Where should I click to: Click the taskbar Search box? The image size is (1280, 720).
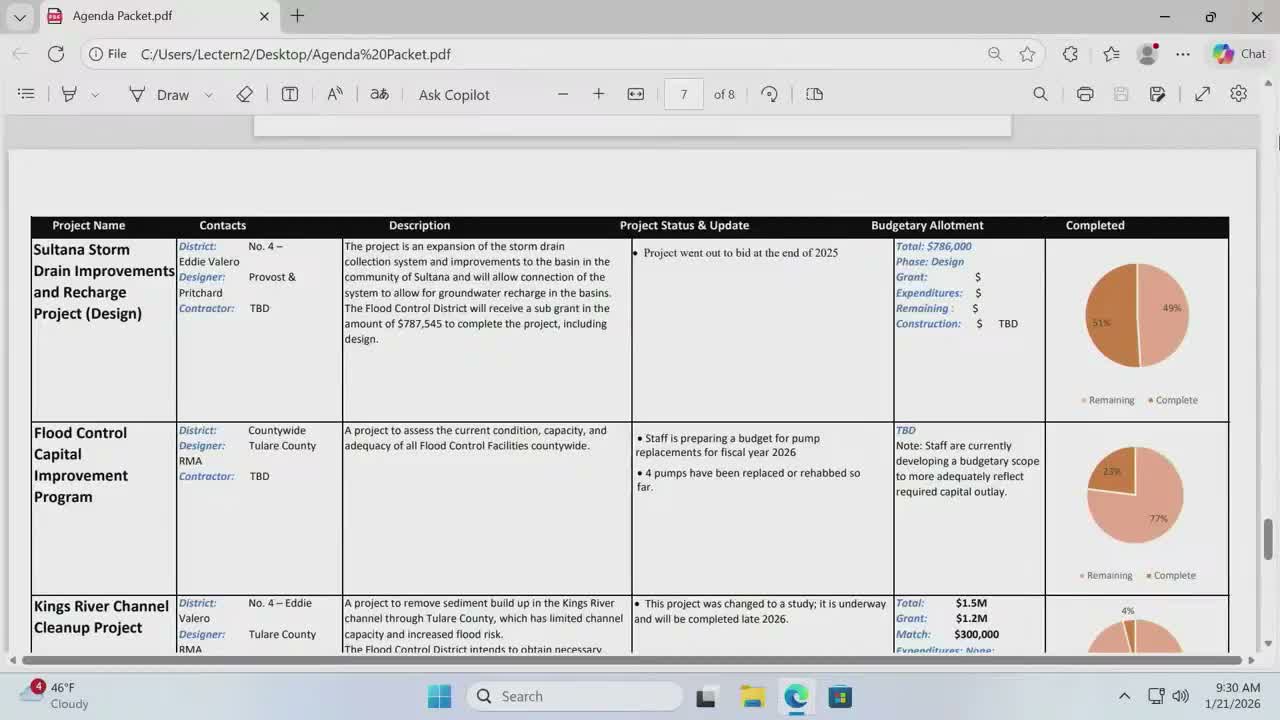point(573,696)
